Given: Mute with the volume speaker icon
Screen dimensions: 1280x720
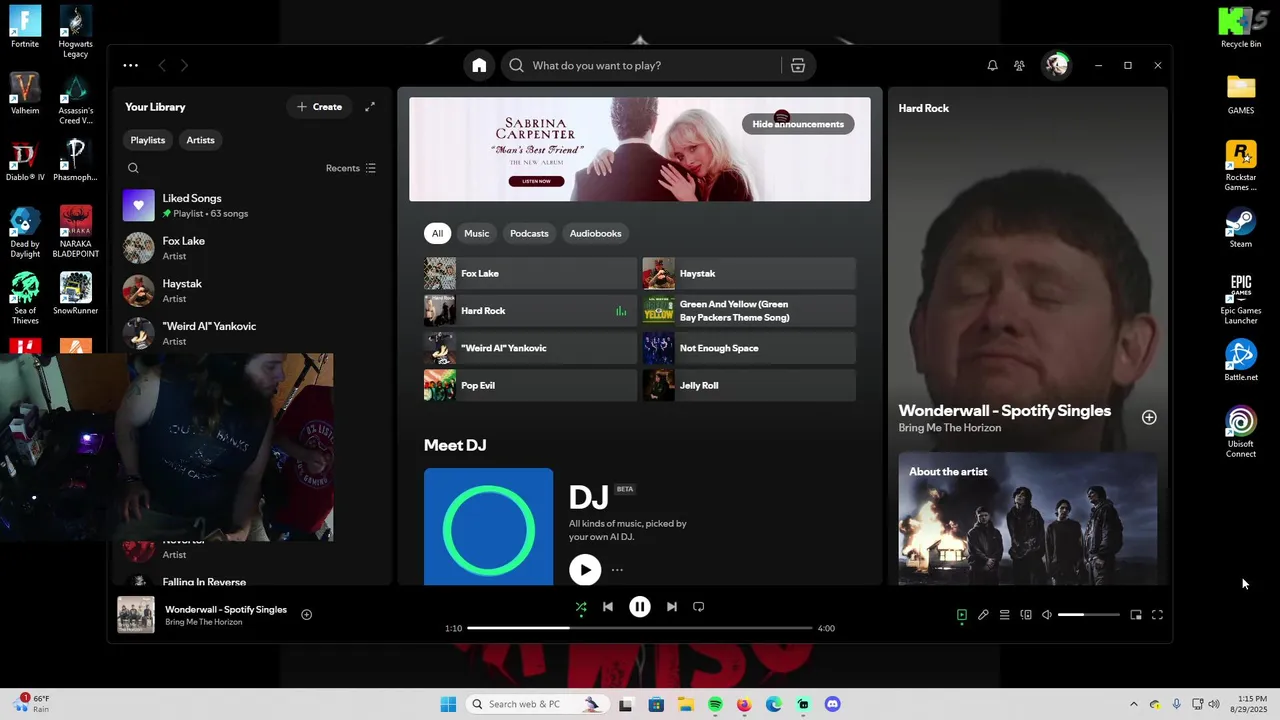Looking at the screenshot, I should click(1047, 615).
